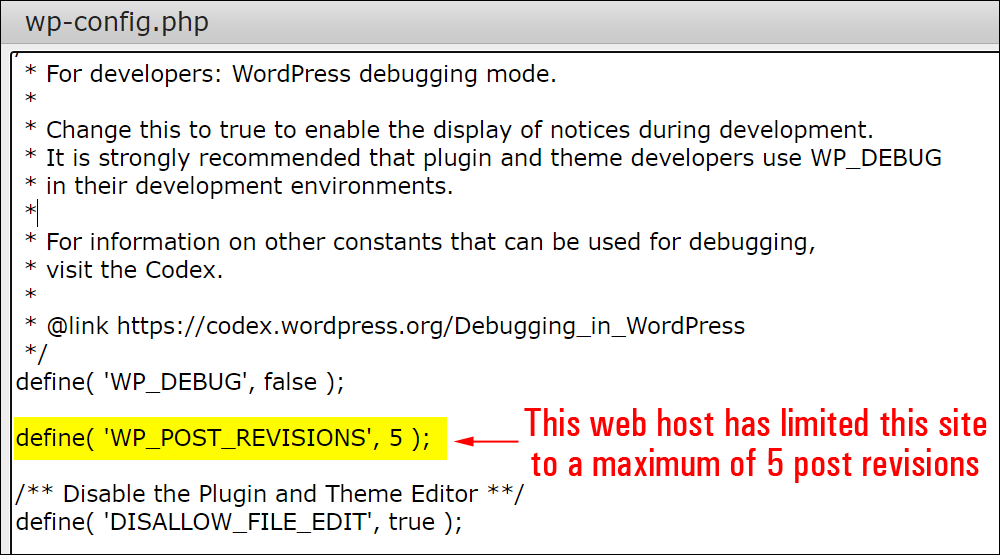Click inside the code editor text area
The height and width of the screenshot is (555, 1000).
tap(504, 303)
